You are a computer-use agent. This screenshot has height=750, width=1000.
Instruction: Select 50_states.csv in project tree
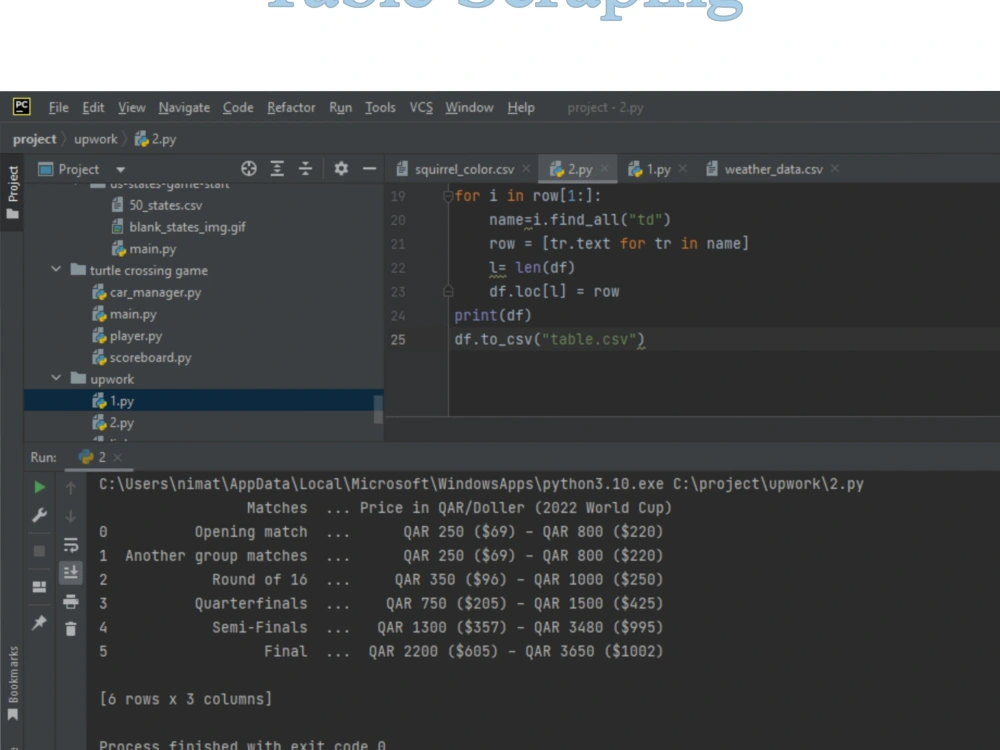click(x=158, y=205)
